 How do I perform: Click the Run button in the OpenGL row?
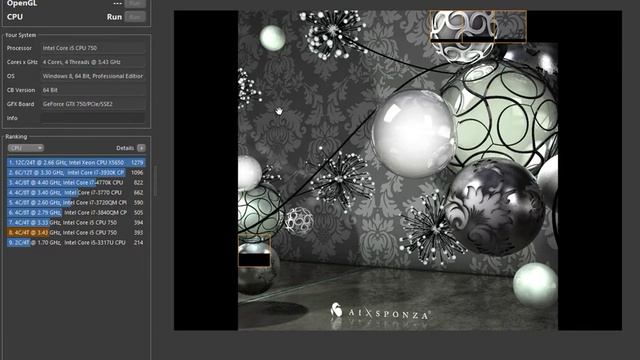135,3
